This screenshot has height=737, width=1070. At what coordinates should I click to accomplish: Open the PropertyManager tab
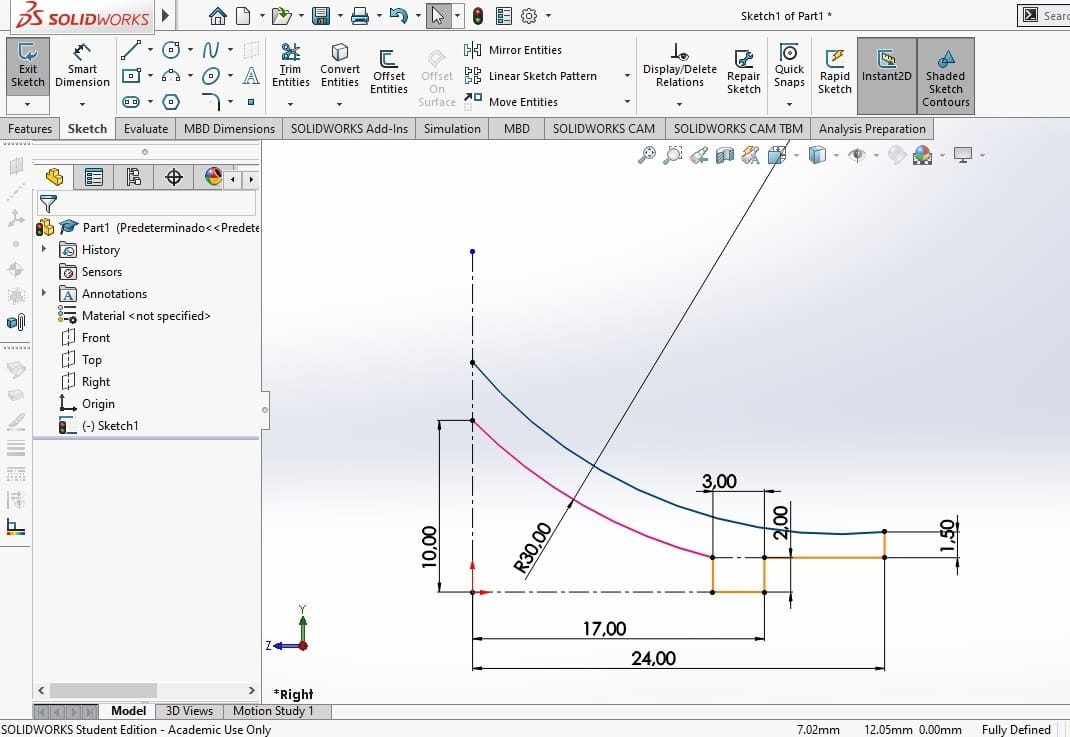click(x=93, y=177)
